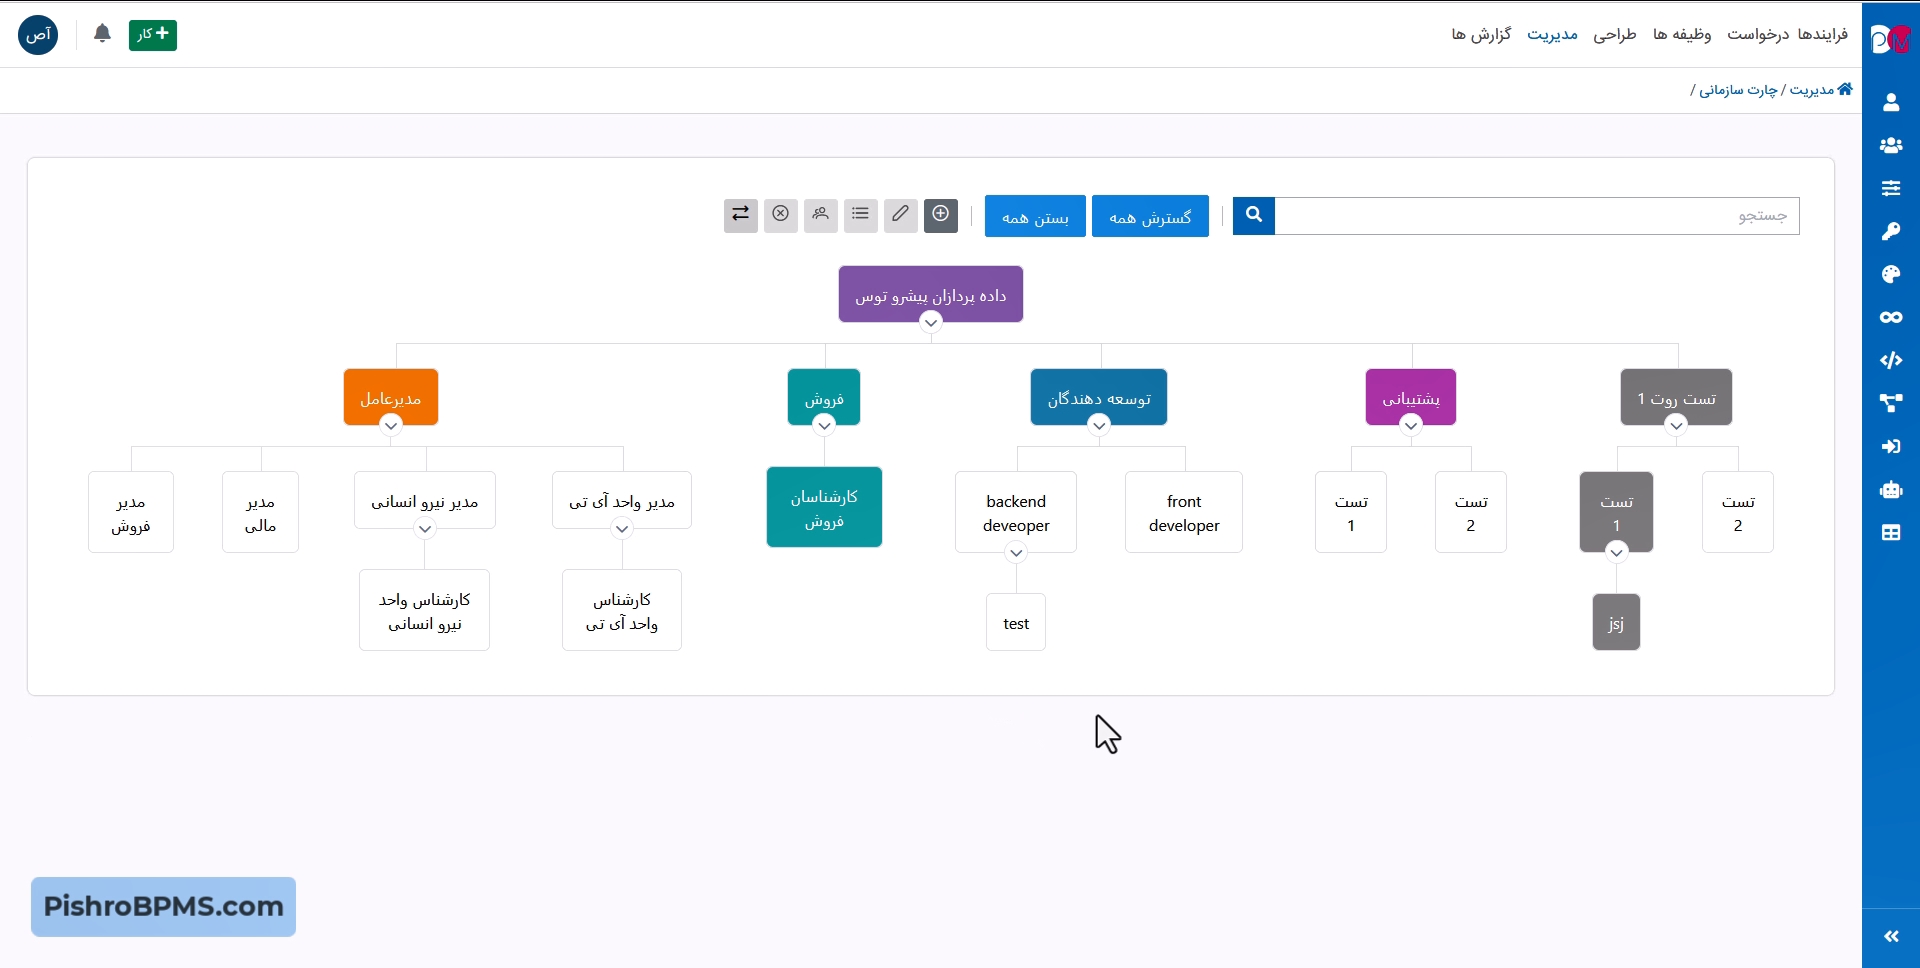Collapse the مدیرعامل node chevron
1920x968 pixels.
coord(391,426)
